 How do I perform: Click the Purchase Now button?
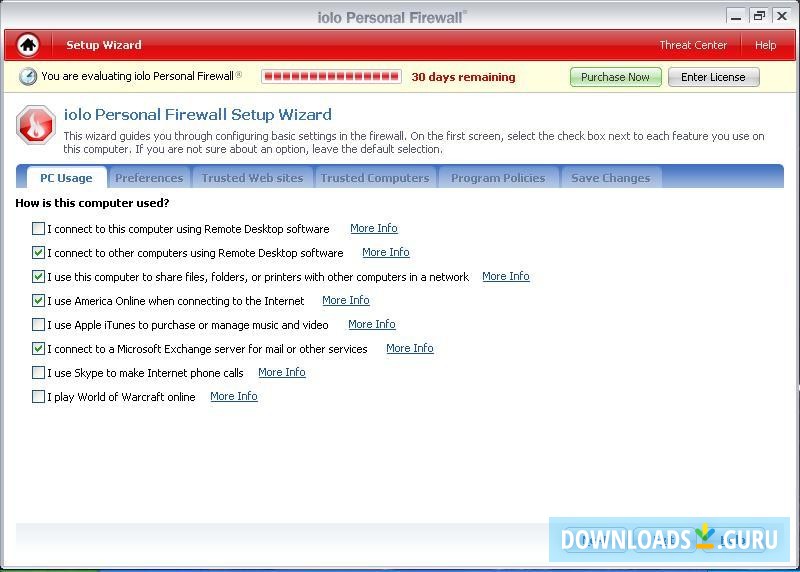point(615,77)
